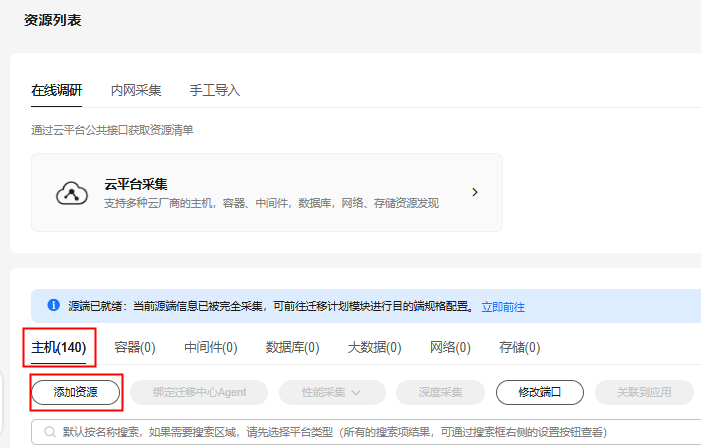Select the 大数据(0) tab
The width and height of the screenshot is (701, 448).
[x=375, y=347]
